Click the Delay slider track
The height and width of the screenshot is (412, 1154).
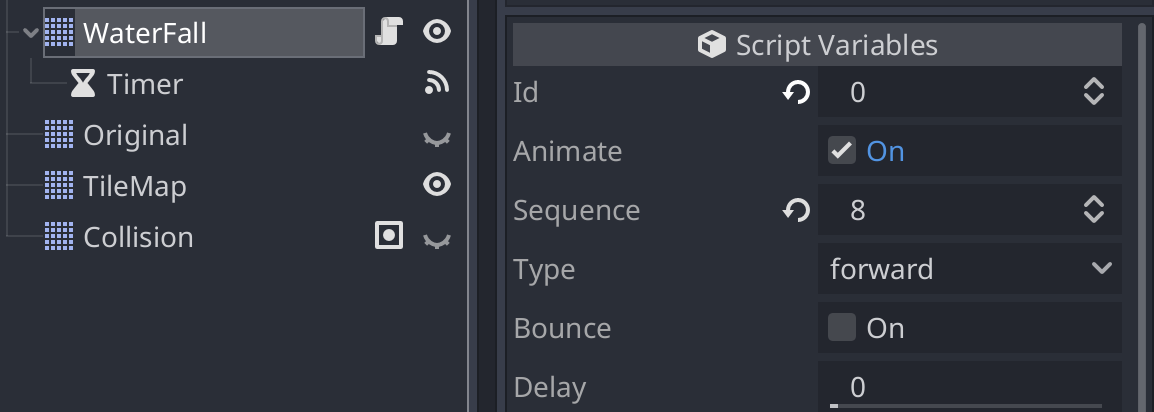pos(966,405)
